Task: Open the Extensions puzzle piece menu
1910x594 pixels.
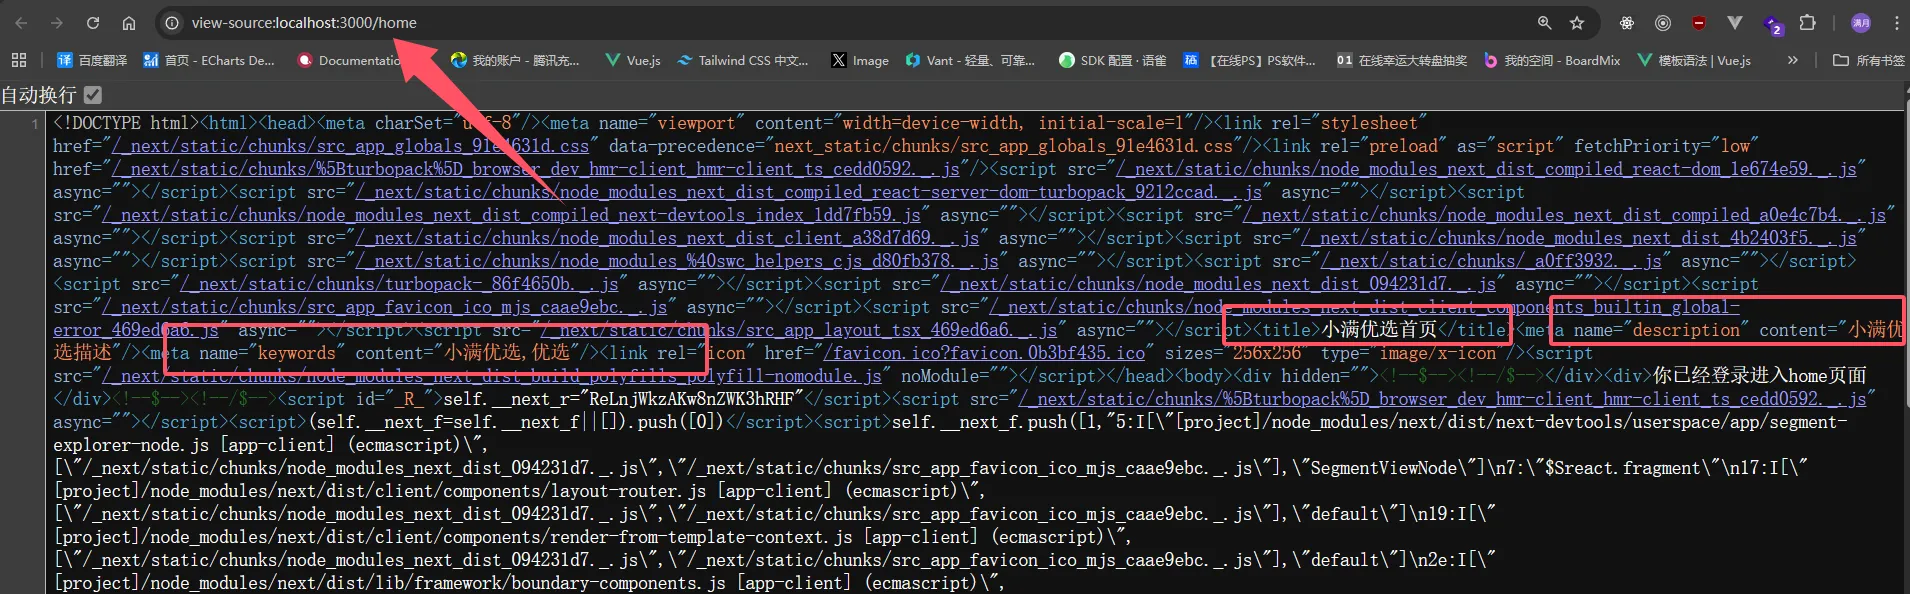Action: coord(1808,22)
